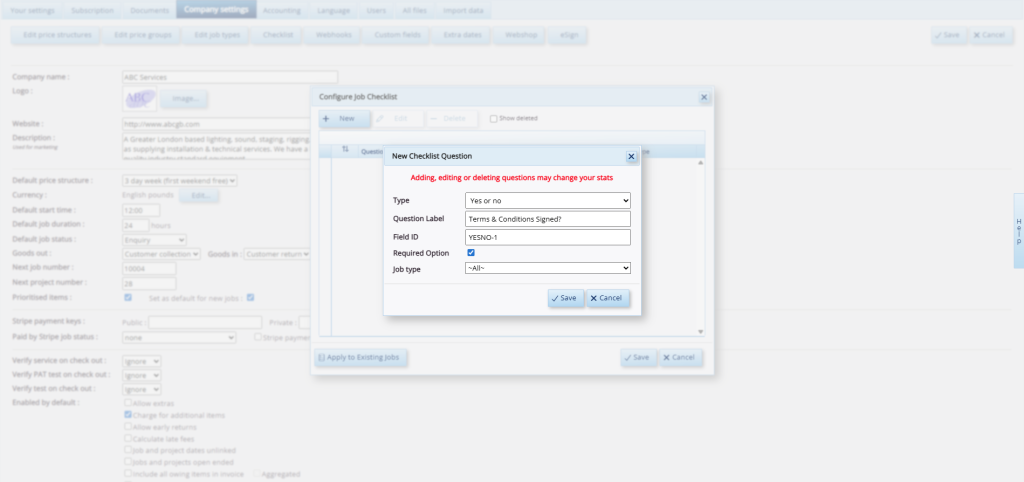Open the eSign settings button
Image resolution: width=1024 pixels, height=482 pixels.
(568, 35)
